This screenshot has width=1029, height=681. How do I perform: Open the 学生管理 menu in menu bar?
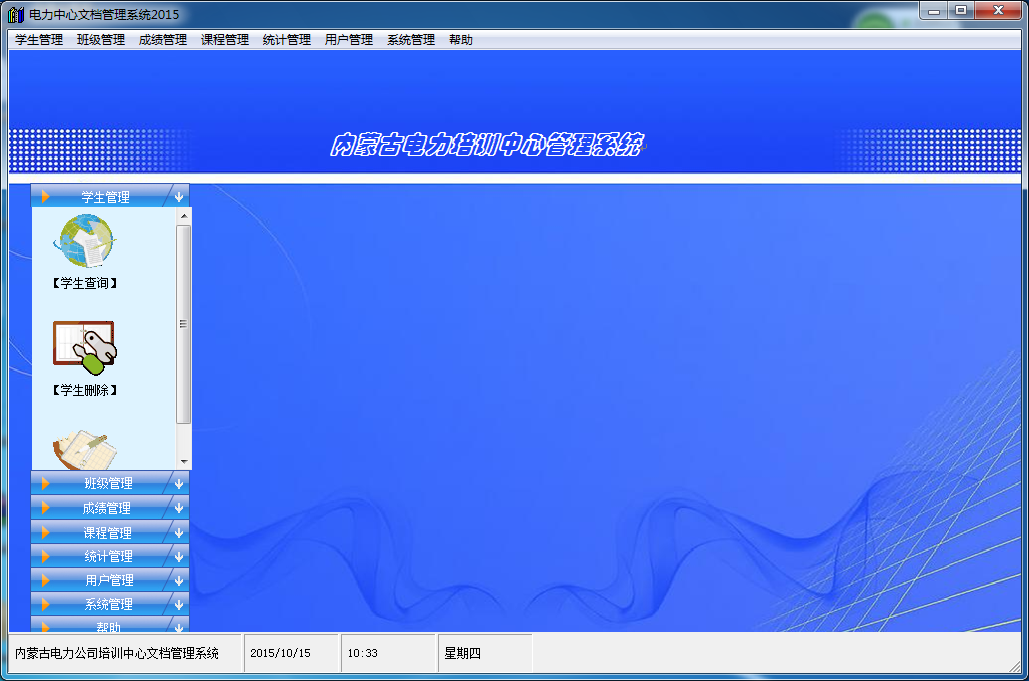tap(39, 40)
